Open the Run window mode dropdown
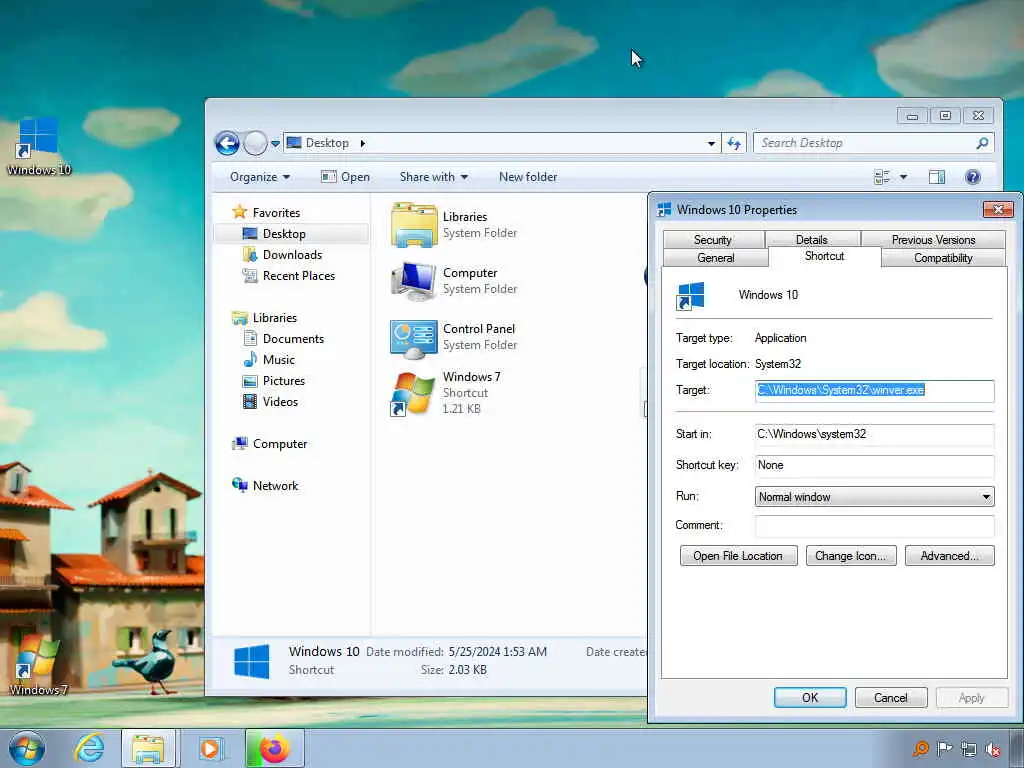Image resolution: width=1024 pixels, height=768 pixels. 874,496
